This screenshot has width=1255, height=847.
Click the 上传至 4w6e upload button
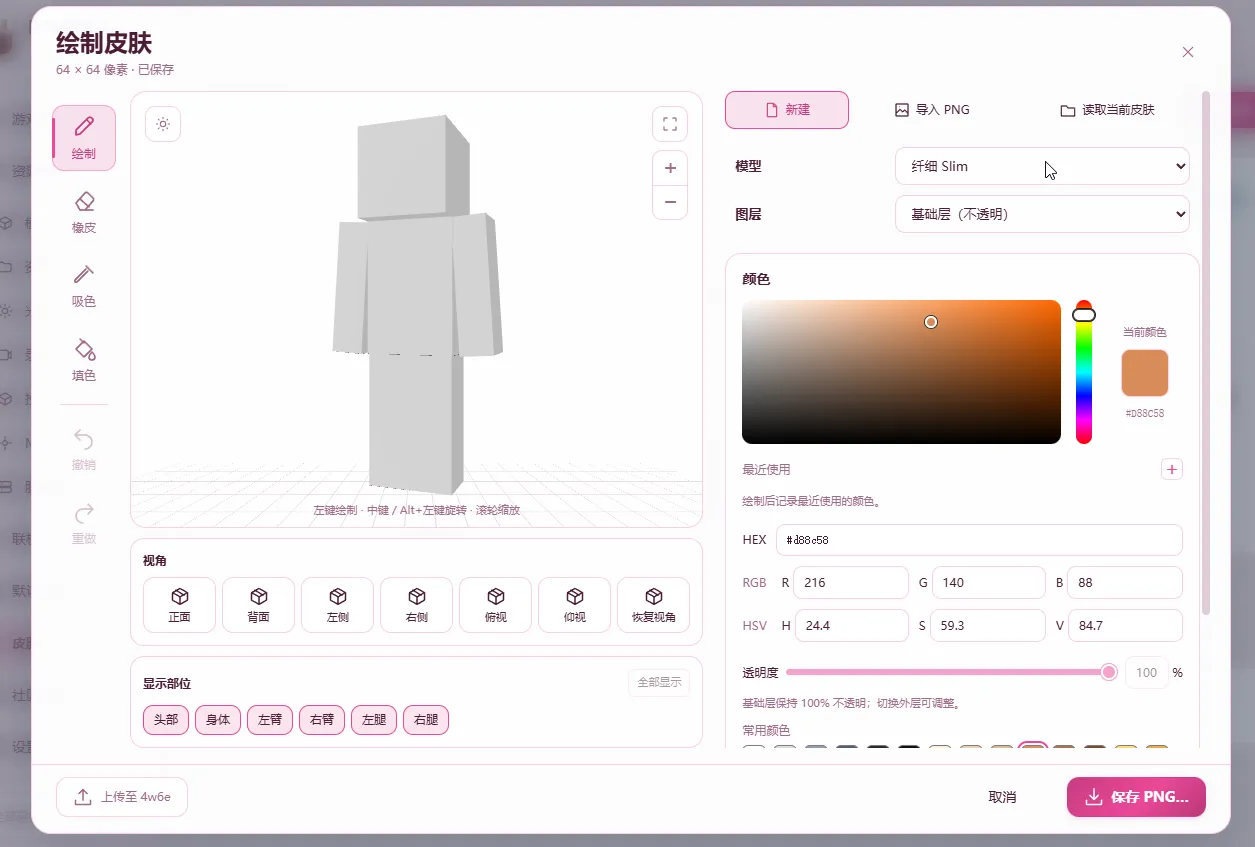122,797
